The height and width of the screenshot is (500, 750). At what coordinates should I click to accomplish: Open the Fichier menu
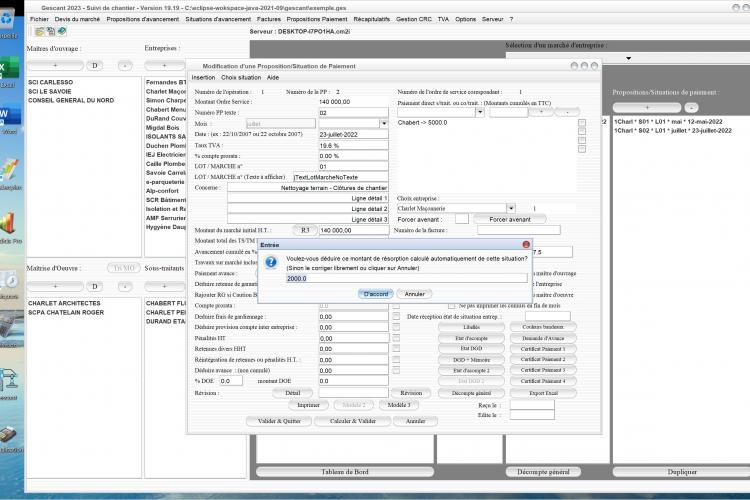(x=39, y=19)
